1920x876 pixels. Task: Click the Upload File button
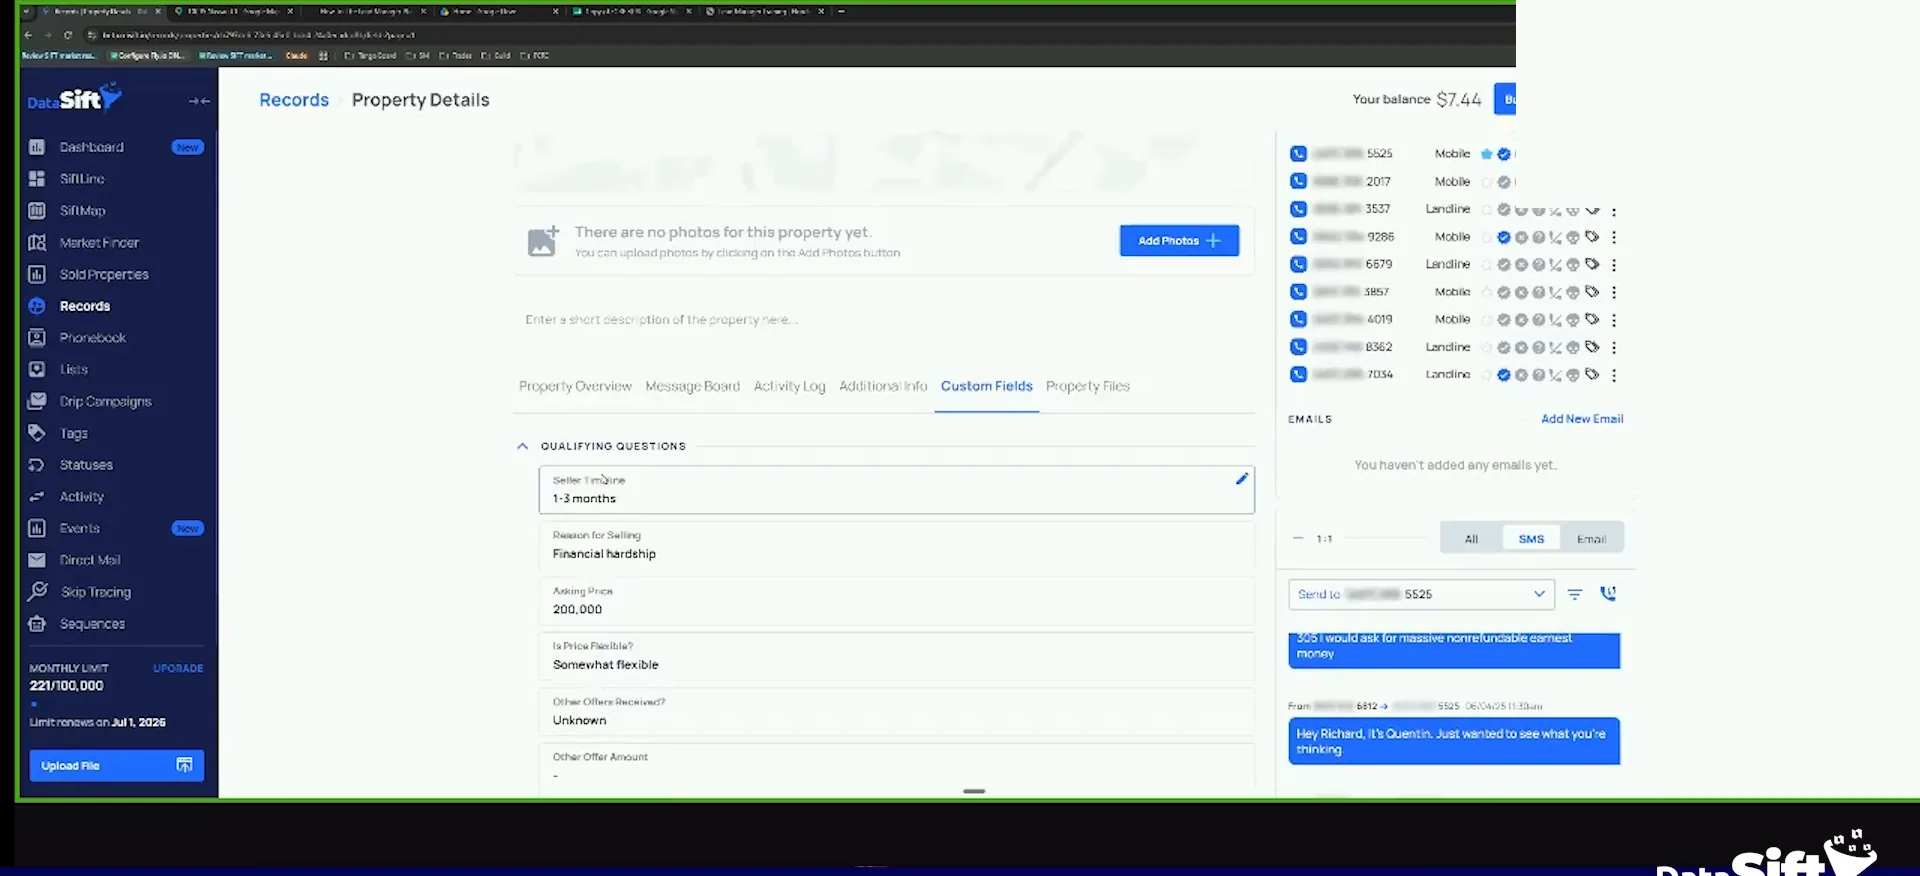pos(116,766)
